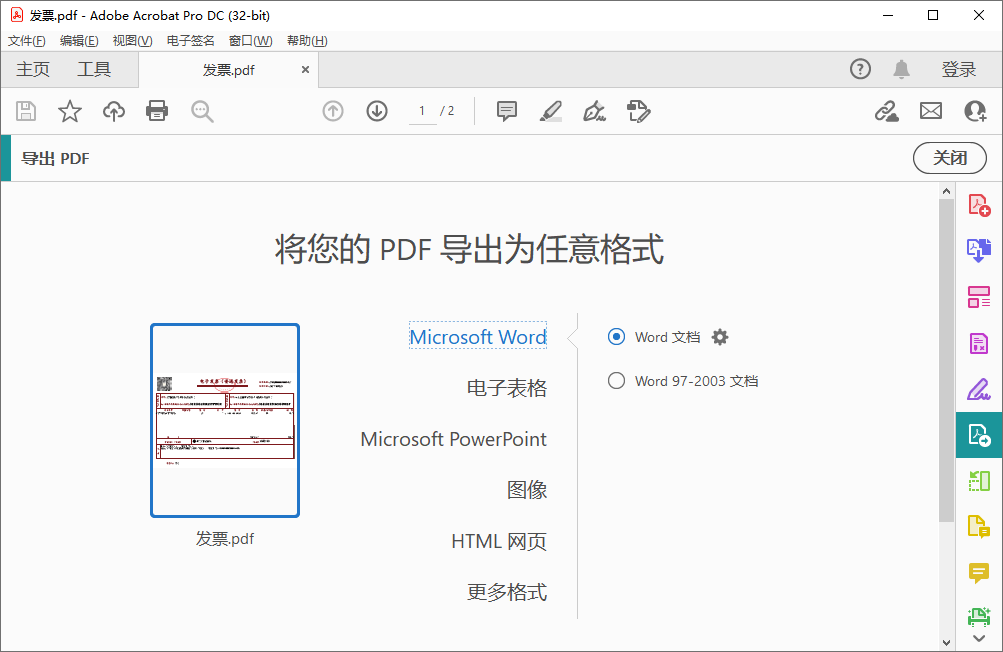Choose HTML 网页 export format
Screen dimensions: 1003x652
[499, 541]
